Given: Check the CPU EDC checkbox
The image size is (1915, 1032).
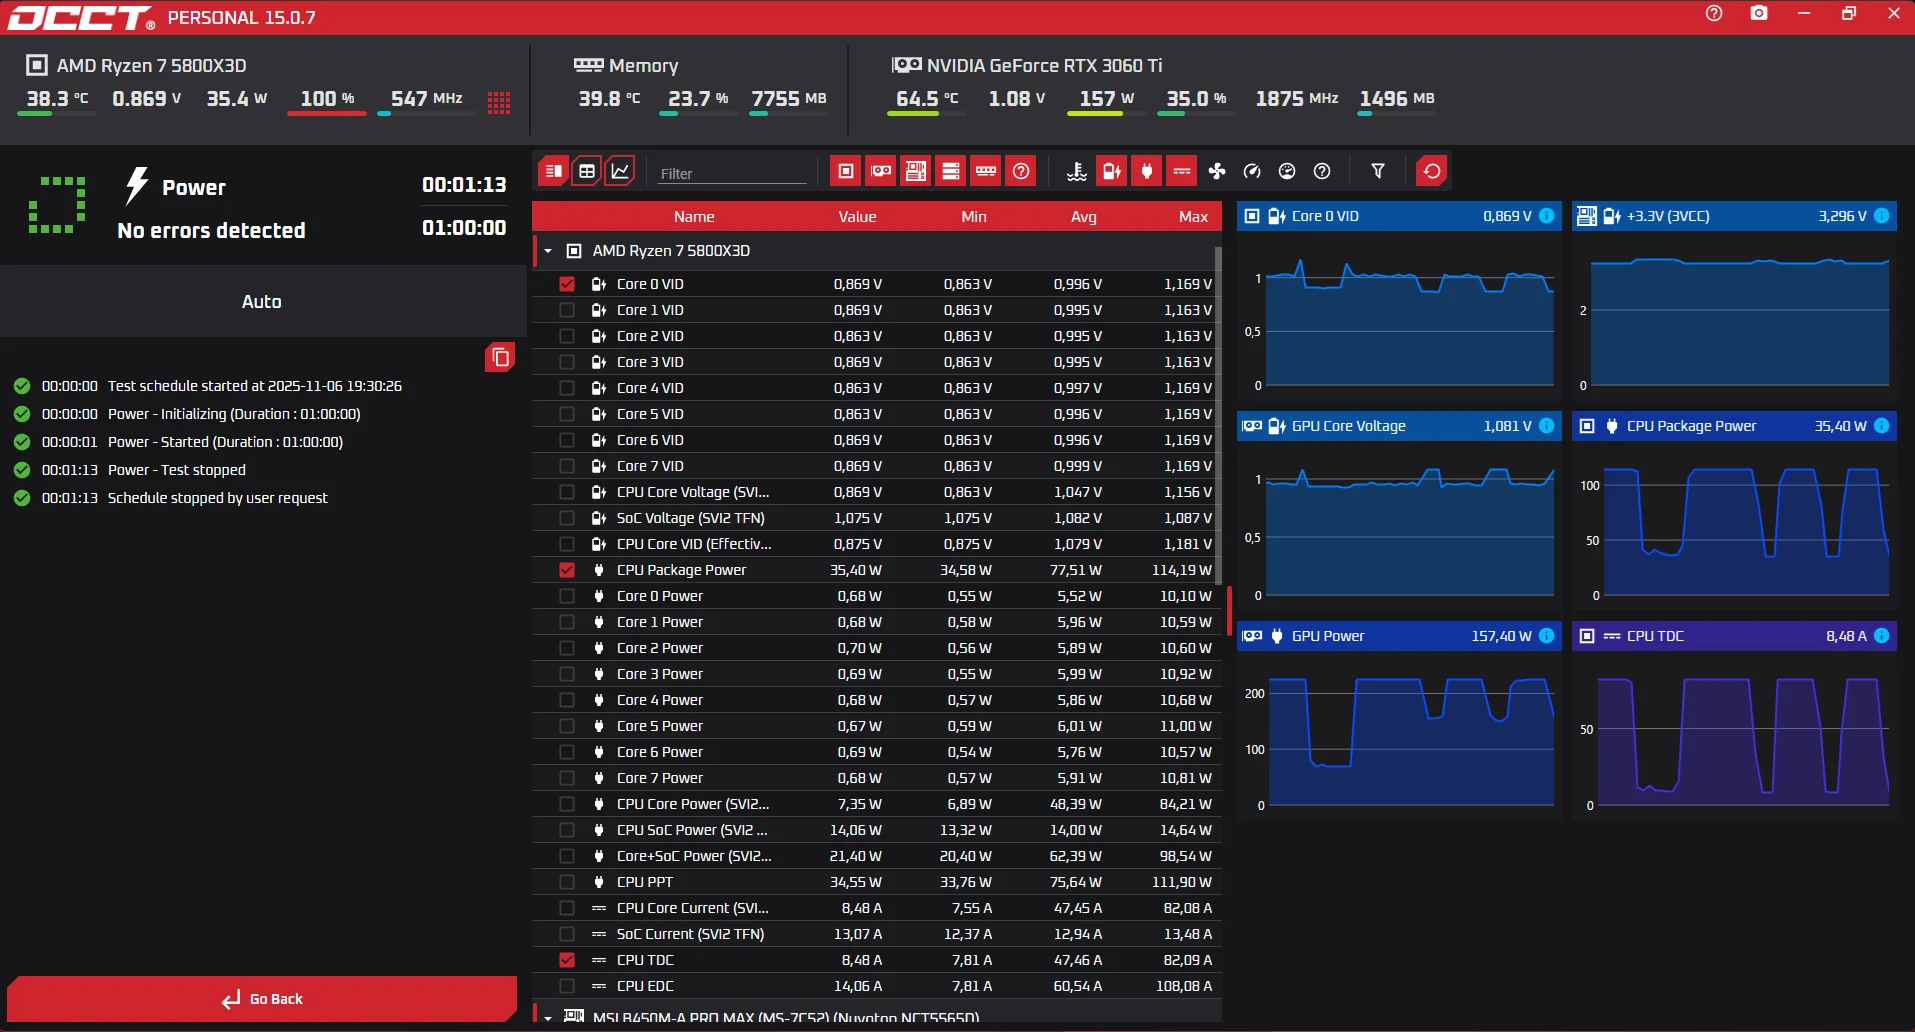Looking at the screenshot, I should (567, 986).
